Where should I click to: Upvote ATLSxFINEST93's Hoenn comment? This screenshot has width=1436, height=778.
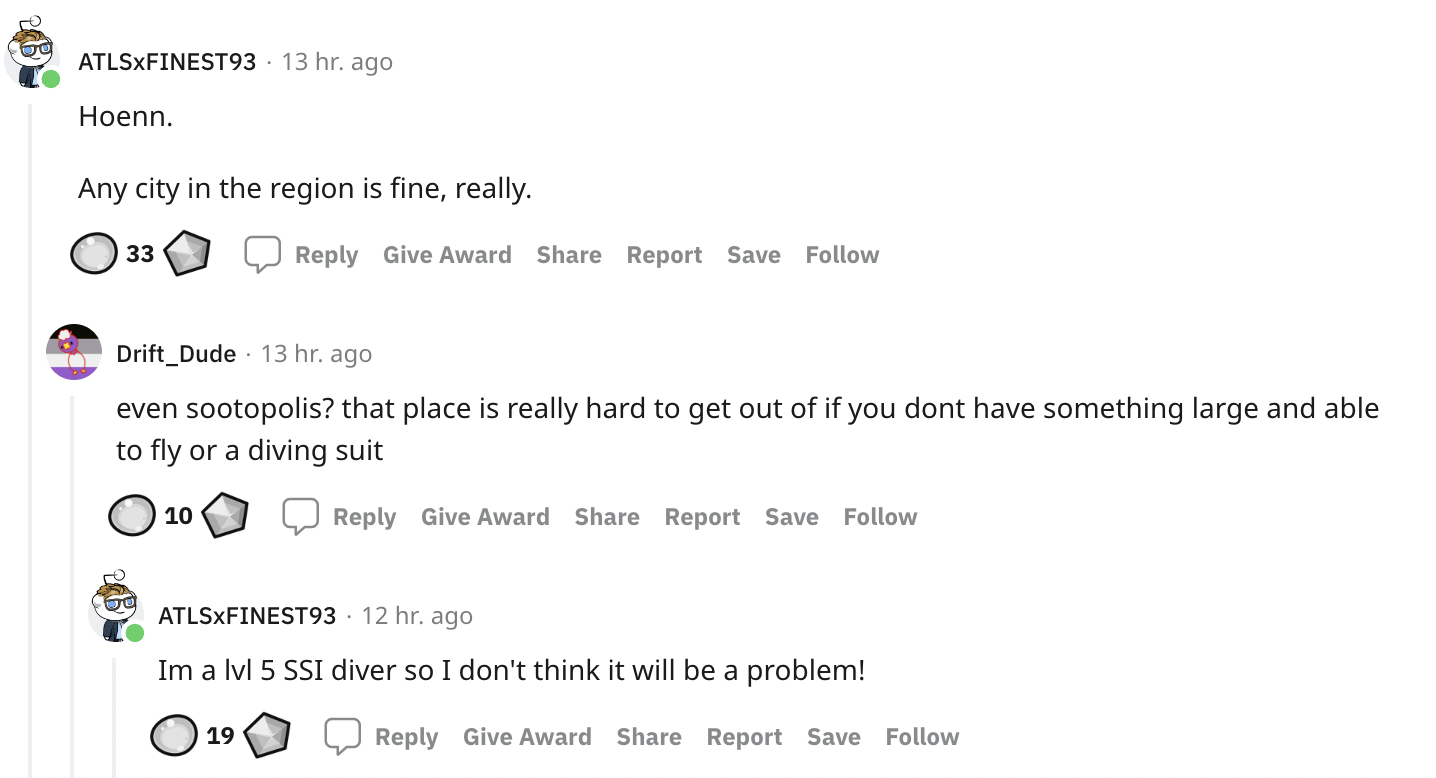pos(94,254)
